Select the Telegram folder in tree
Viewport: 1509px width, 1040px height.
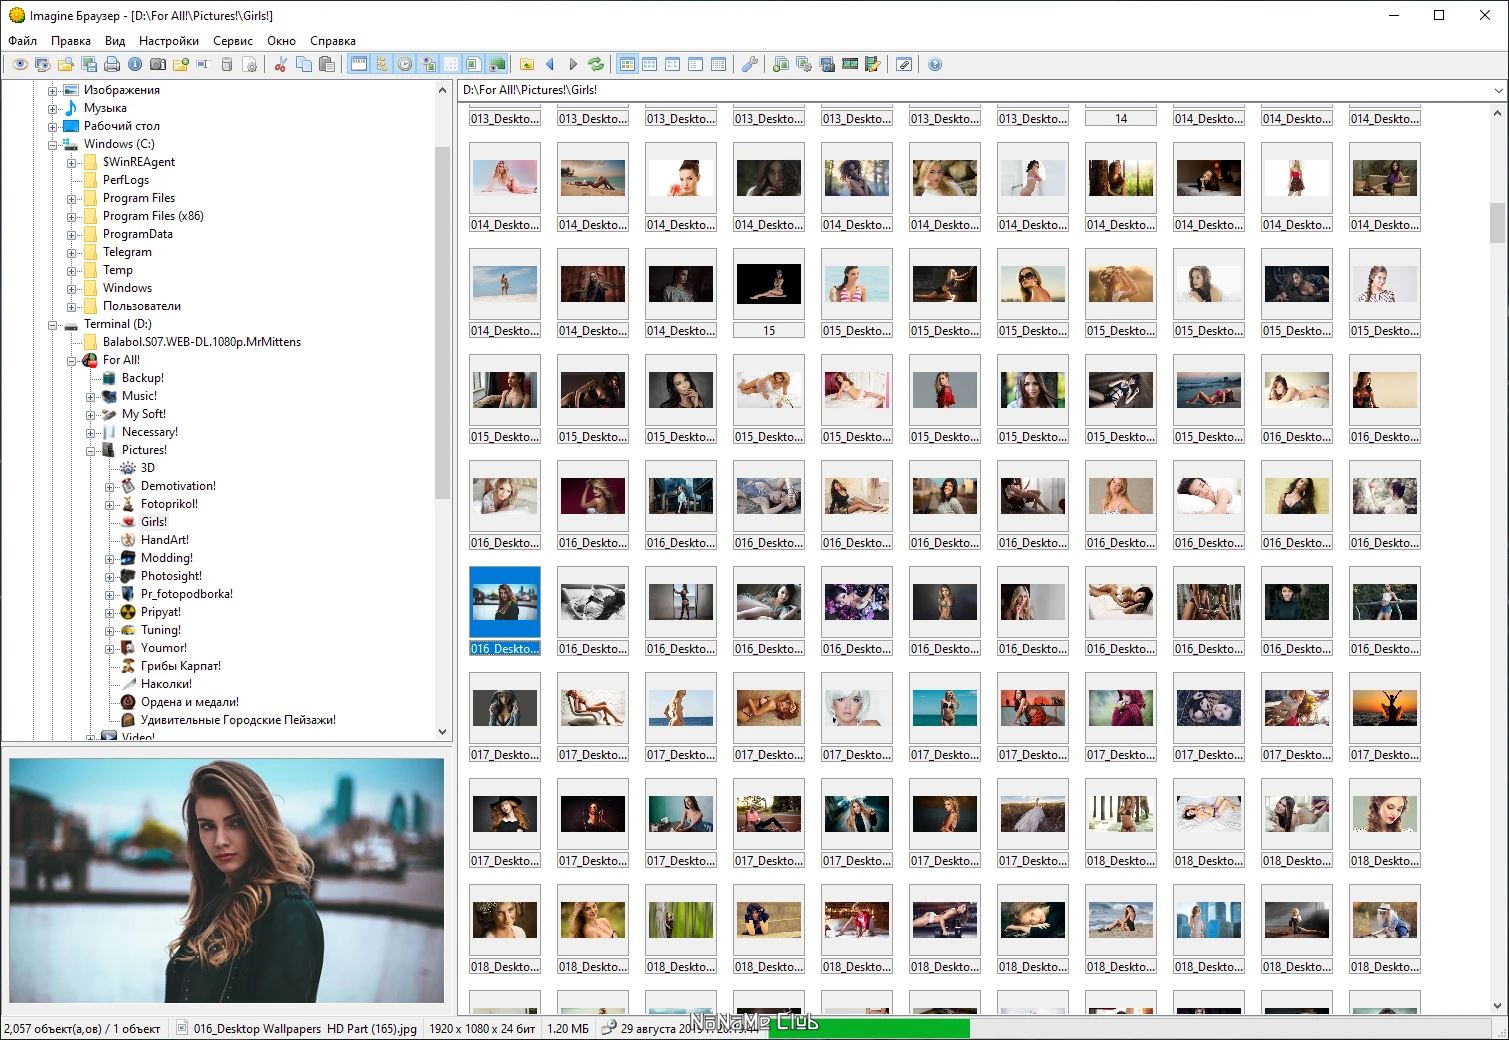[127, 252]
